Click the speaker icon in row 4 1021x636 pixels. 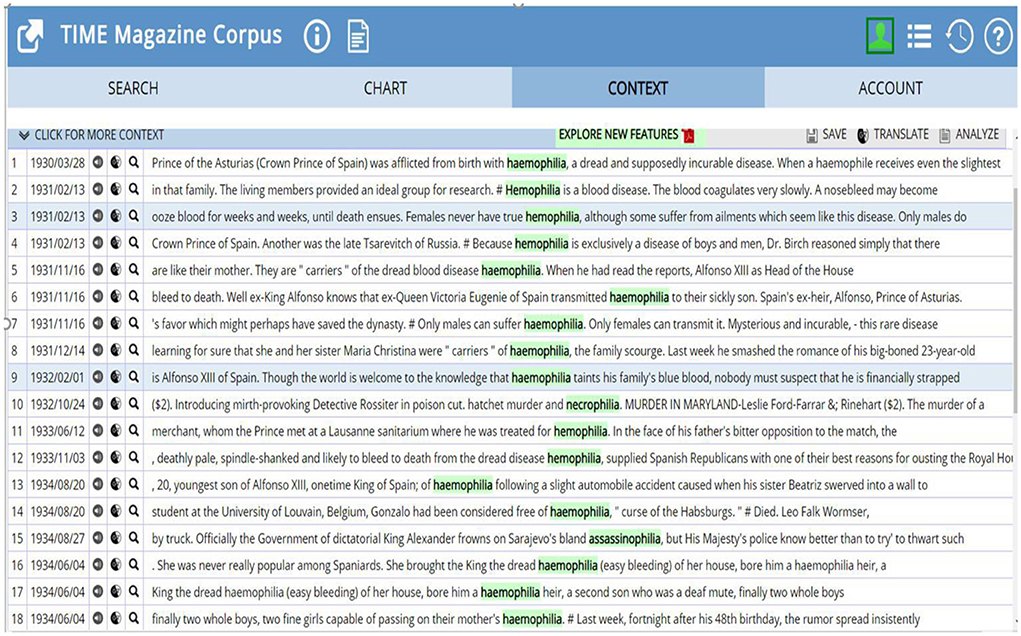tap(98, 243)
